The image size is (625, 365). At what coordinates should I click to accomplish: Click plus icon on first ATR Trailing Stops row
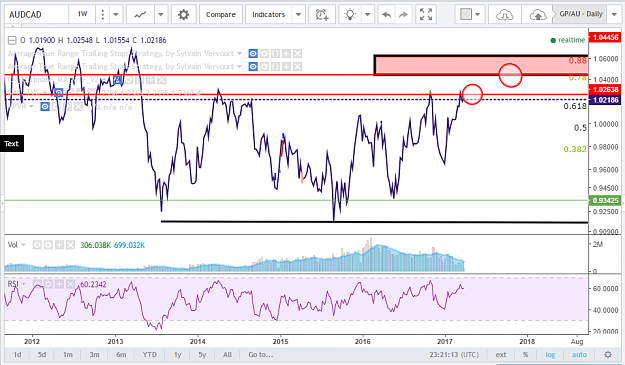tap(287, 53)
